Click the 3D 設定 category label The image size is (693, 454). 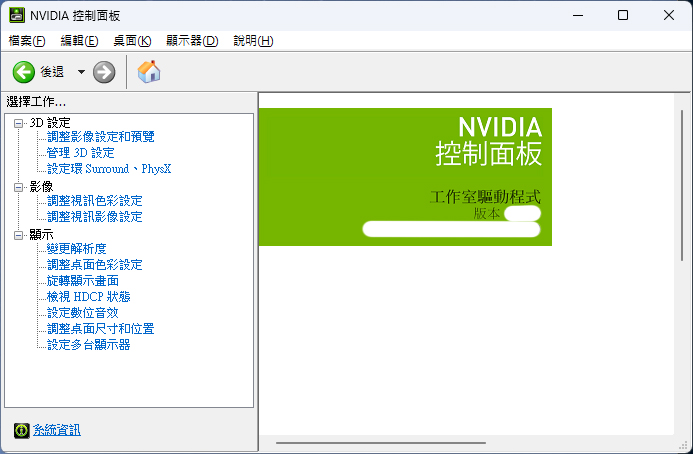[x=50, y=123]
